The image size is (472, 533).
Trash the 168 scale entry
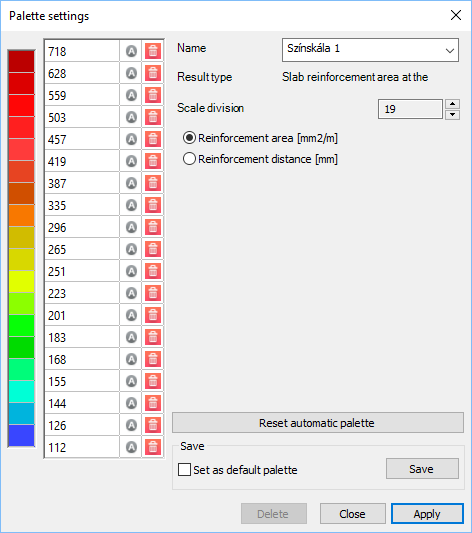[153, 359]
